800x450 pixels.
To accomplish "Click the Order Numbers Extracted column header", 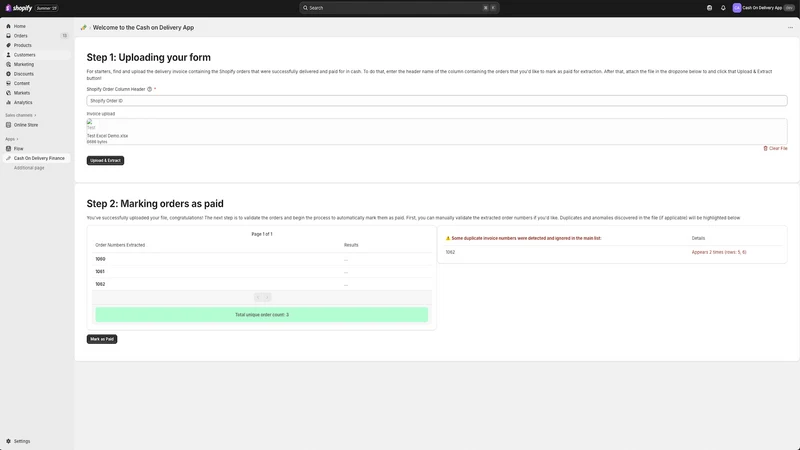I will point(120,245).
